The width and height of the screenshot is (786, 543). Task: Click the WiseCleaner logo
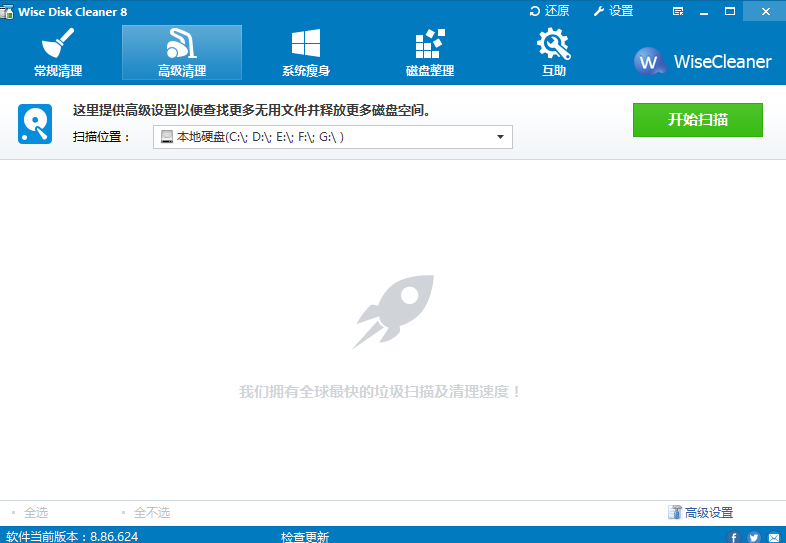pyautogui.click(x=703, y=61)
